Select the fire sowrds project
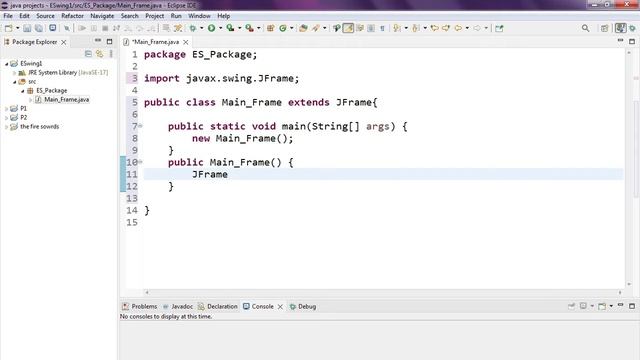The width and height of the screenshot is (640, 360). click(x=39, y=127)
